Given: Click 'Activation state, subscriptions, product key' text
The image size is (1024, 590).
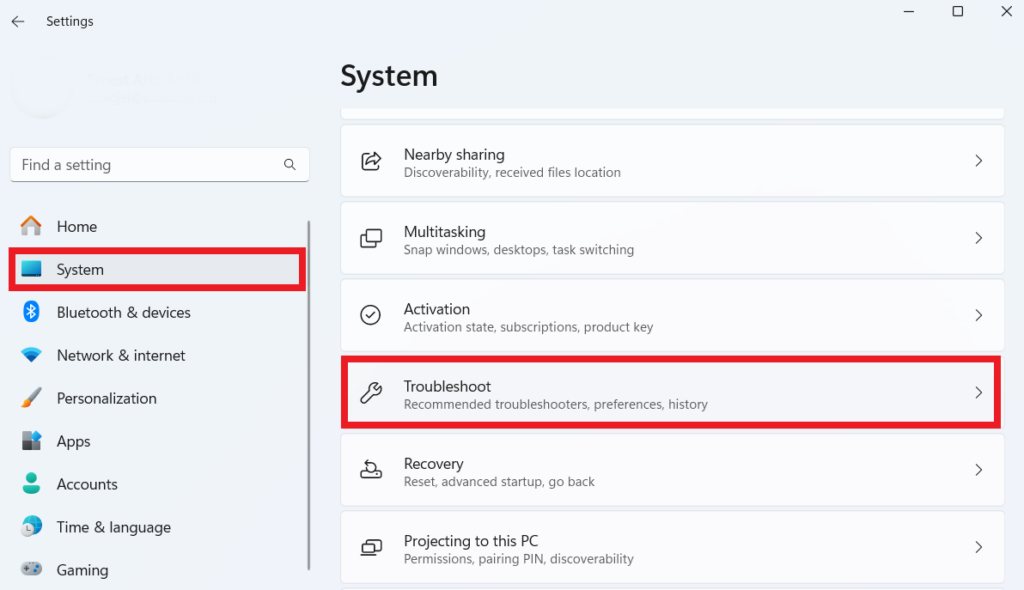Looking at the screenshot, I should [x=528, y=327].
